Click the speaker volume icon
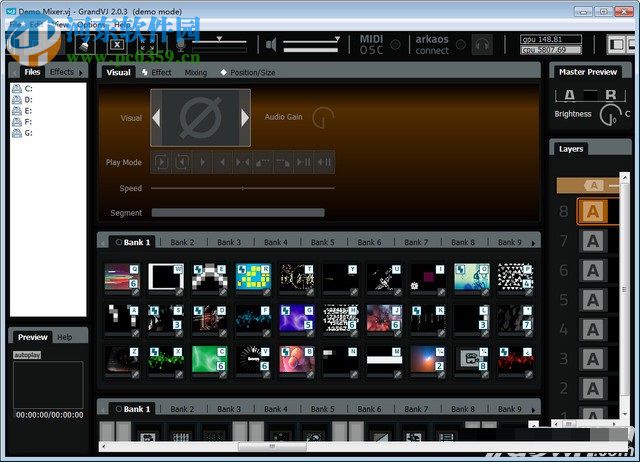 pos(270,44)
